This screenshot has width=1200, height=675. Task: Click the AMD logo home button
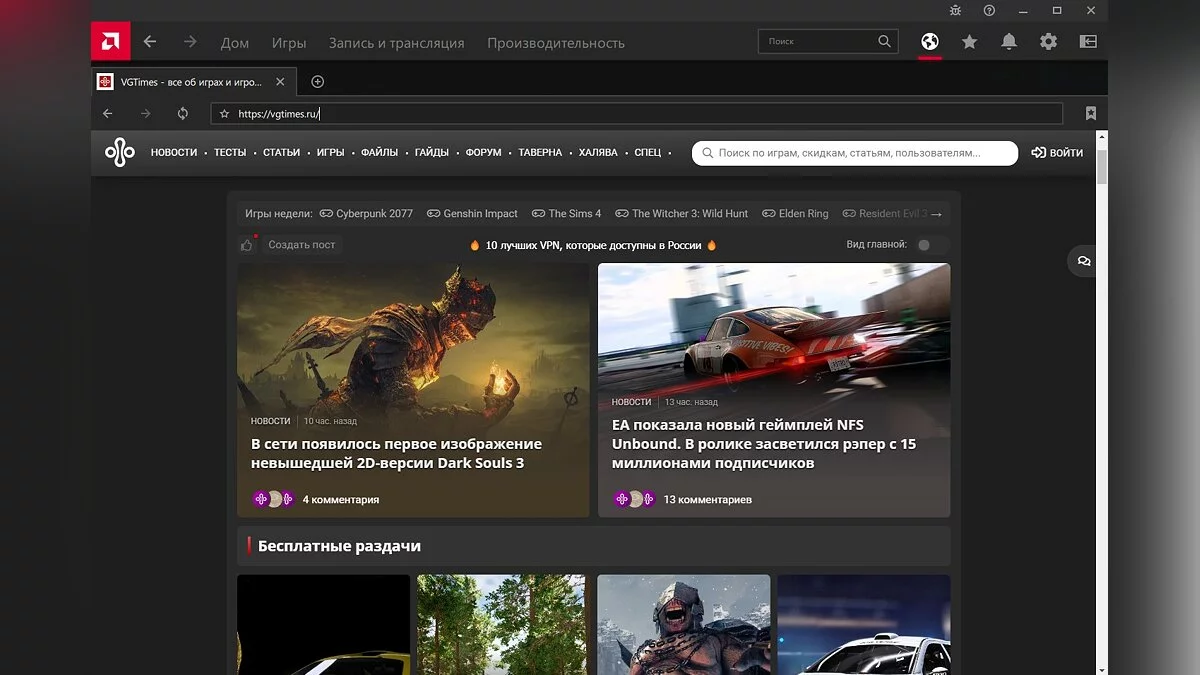click(x=110, y=42)
